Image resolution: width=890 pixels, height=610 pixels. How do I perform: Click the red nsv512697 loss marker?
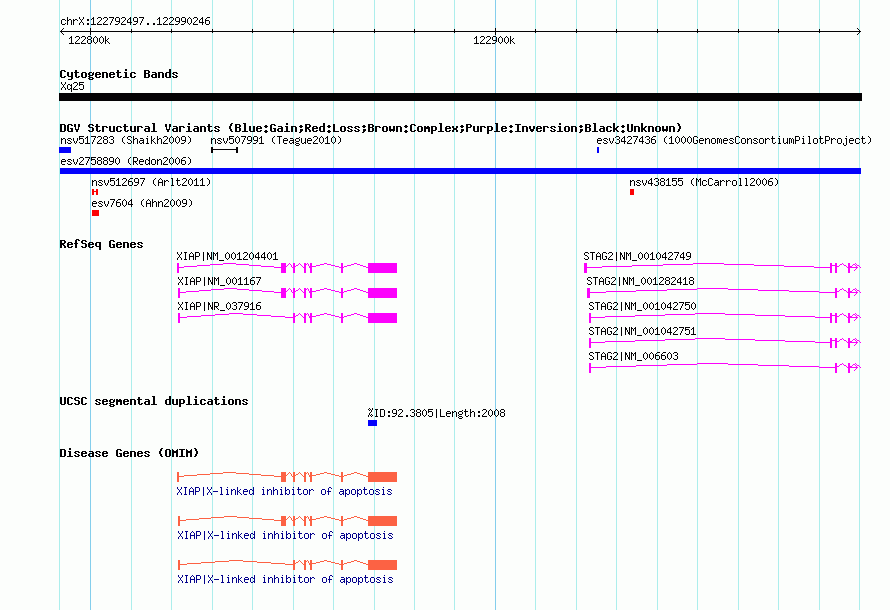point(95,192)
